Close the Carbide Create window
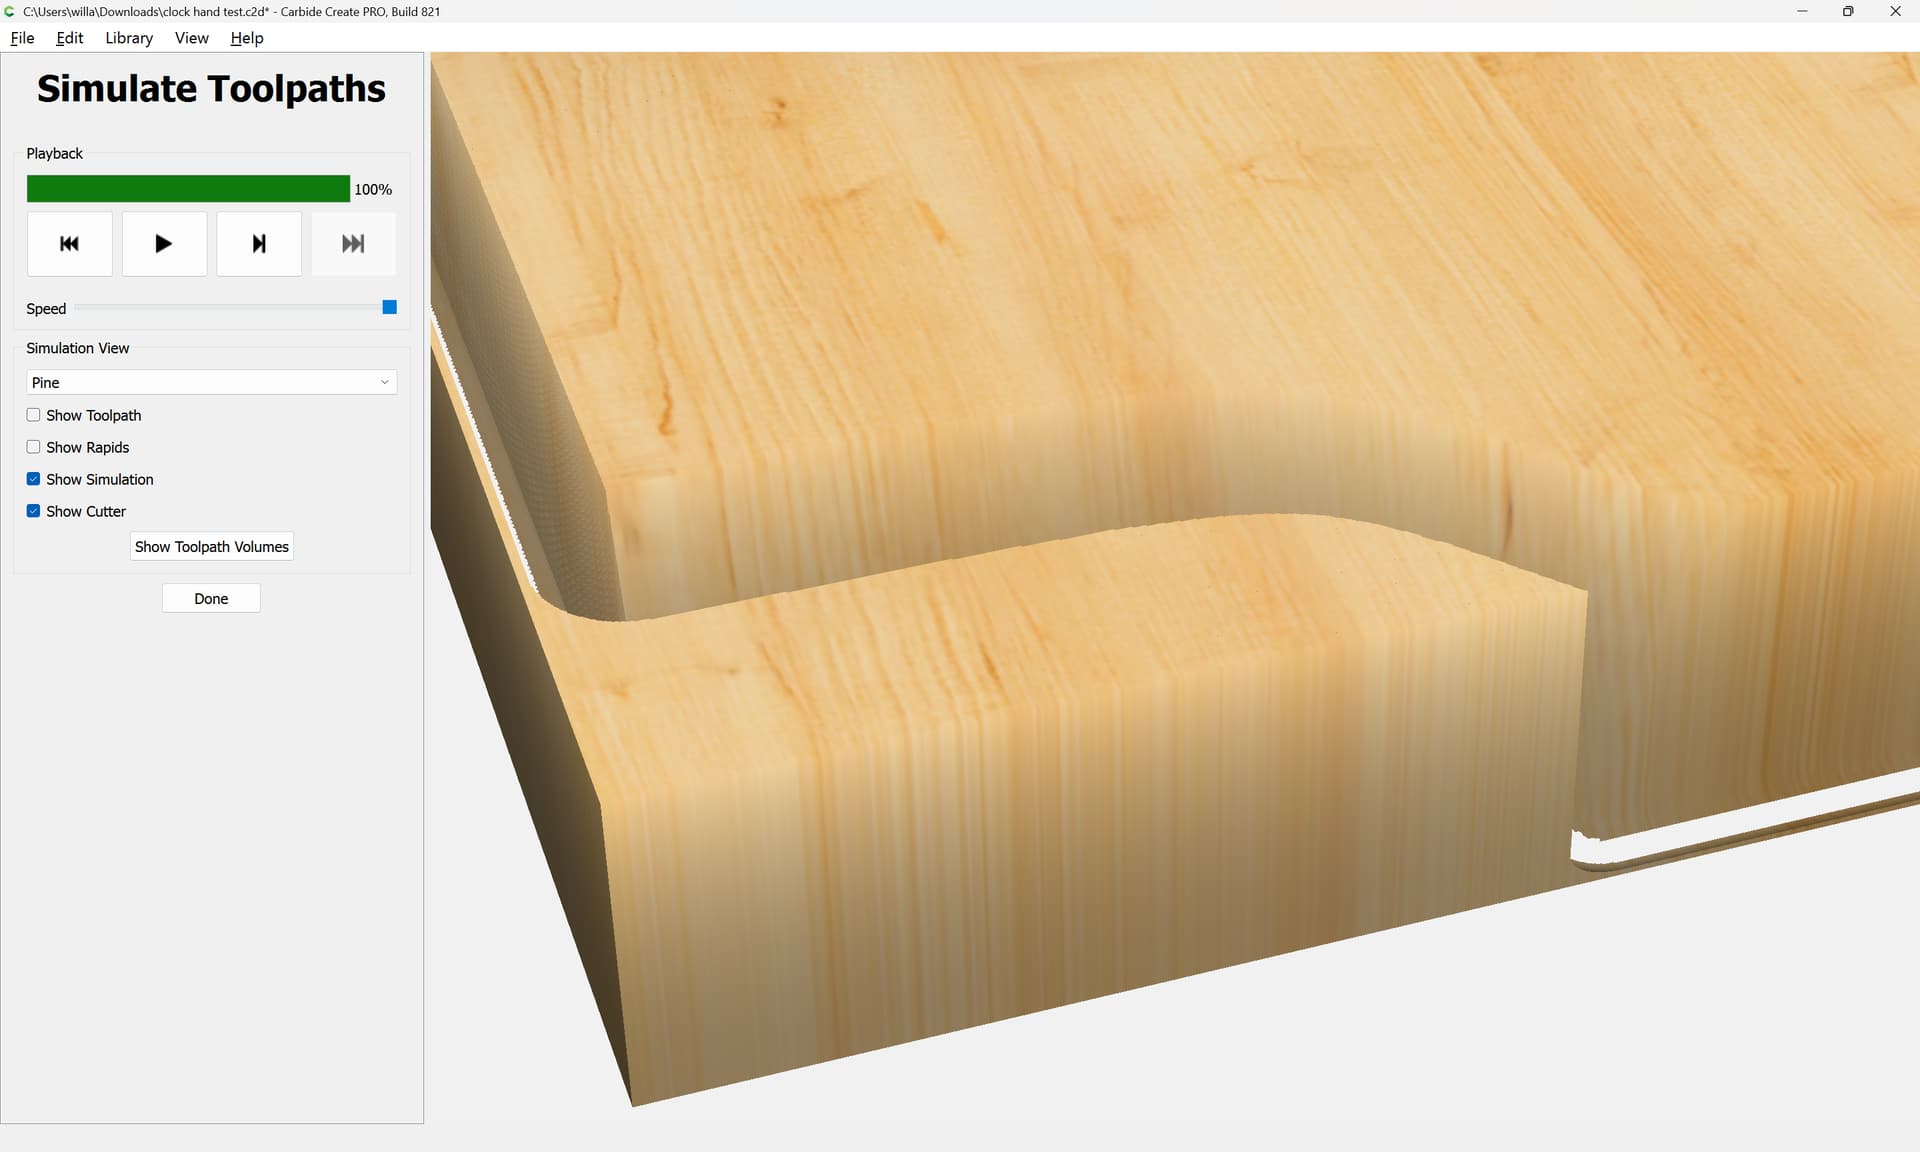Screen dimensions: 1920x1152 [x=1894, y=11]
